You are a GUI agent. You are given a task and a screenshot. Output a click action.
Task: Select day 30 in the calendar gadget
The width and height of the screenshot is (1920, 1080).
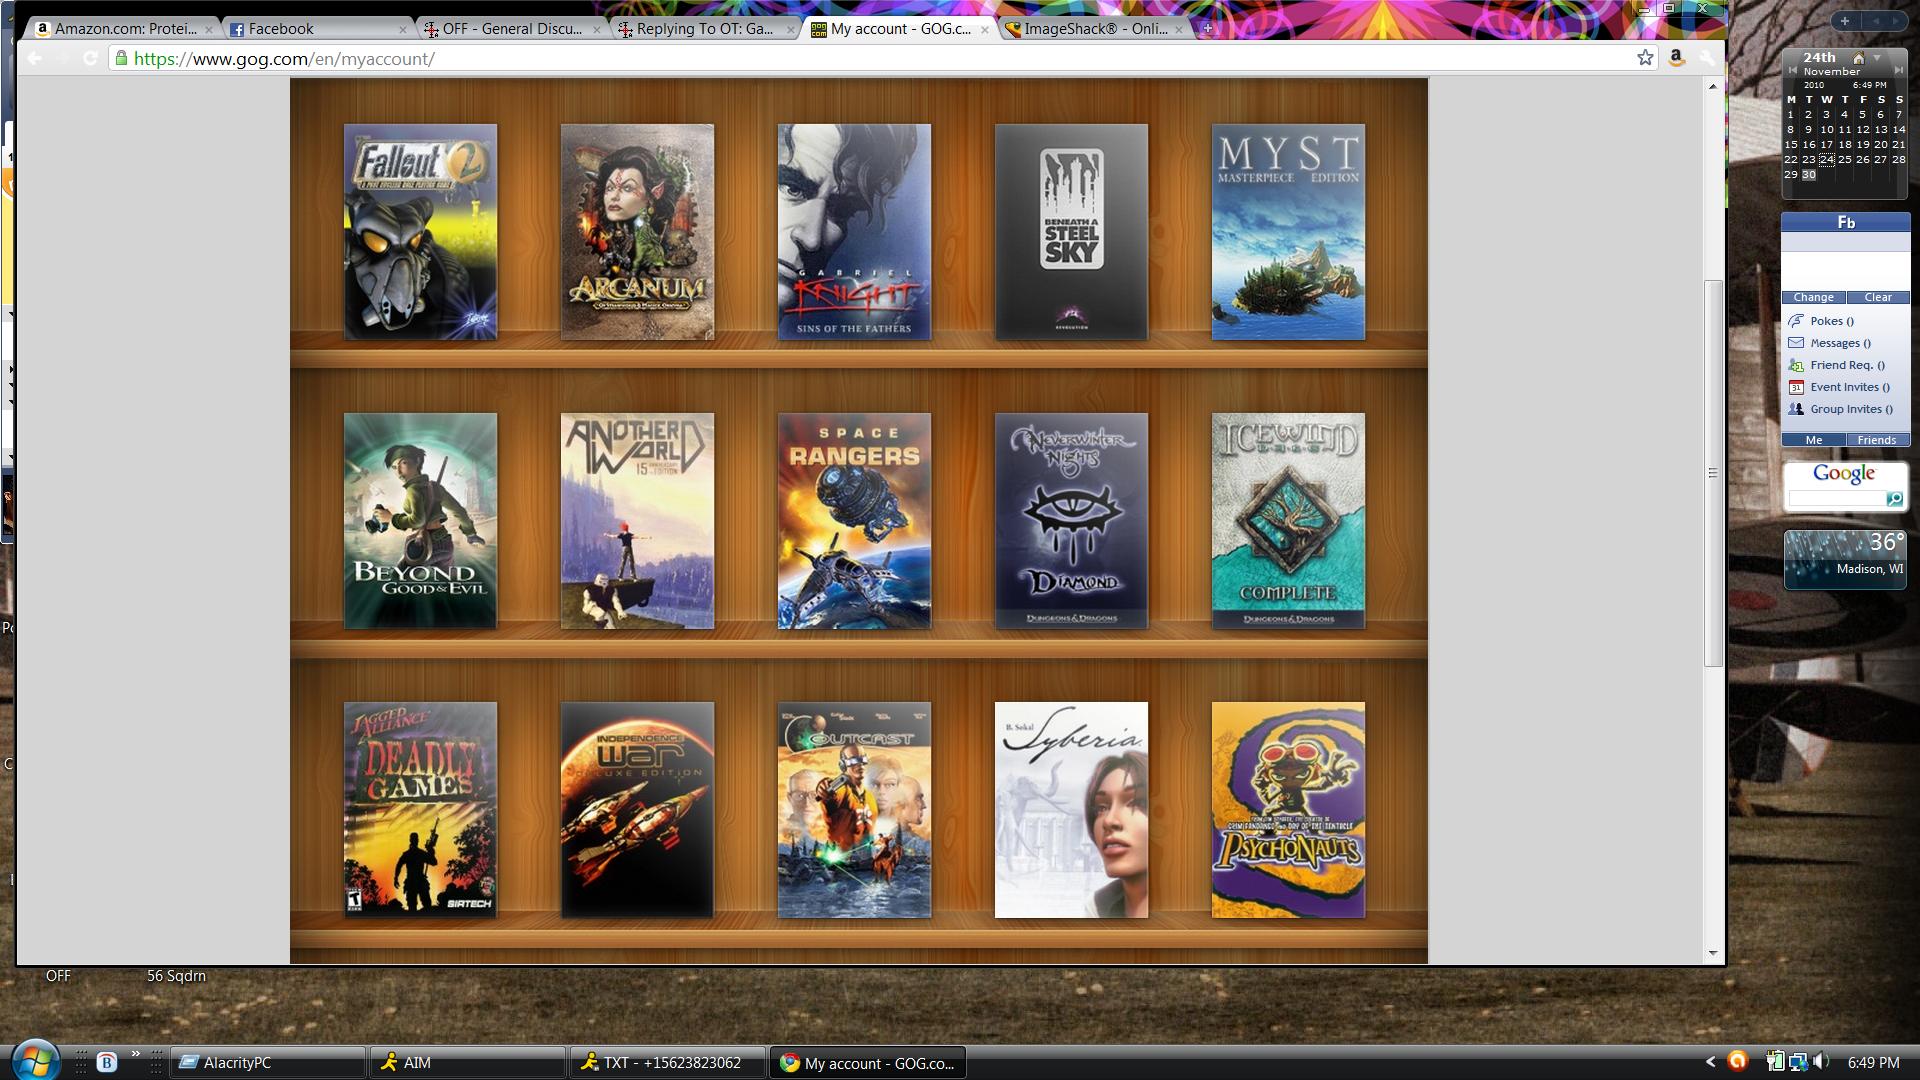click(1808, 174)
